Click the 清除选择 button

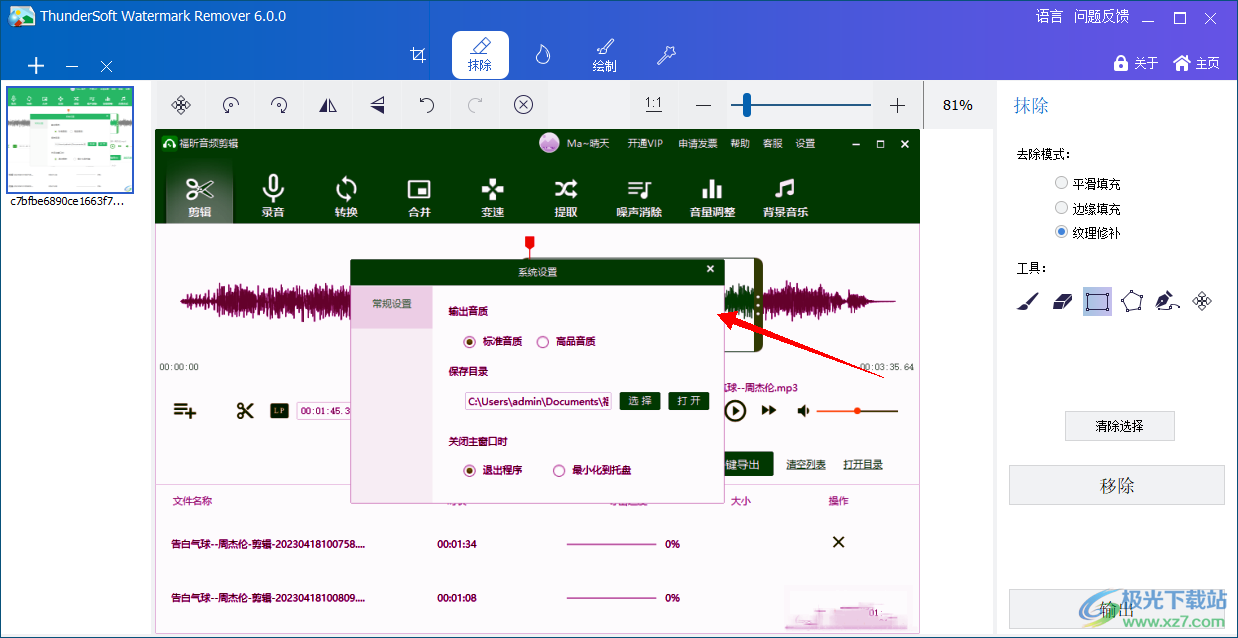coord(1119,426)
